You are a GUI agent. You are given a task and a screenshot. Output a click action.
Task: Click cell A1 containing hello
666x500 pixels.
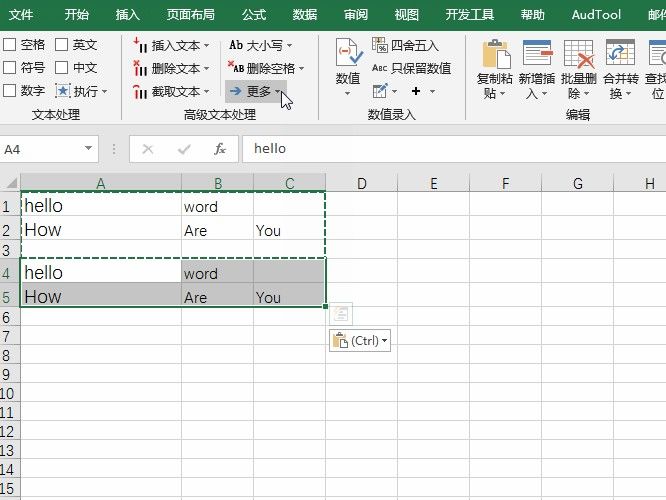point(101,206)
